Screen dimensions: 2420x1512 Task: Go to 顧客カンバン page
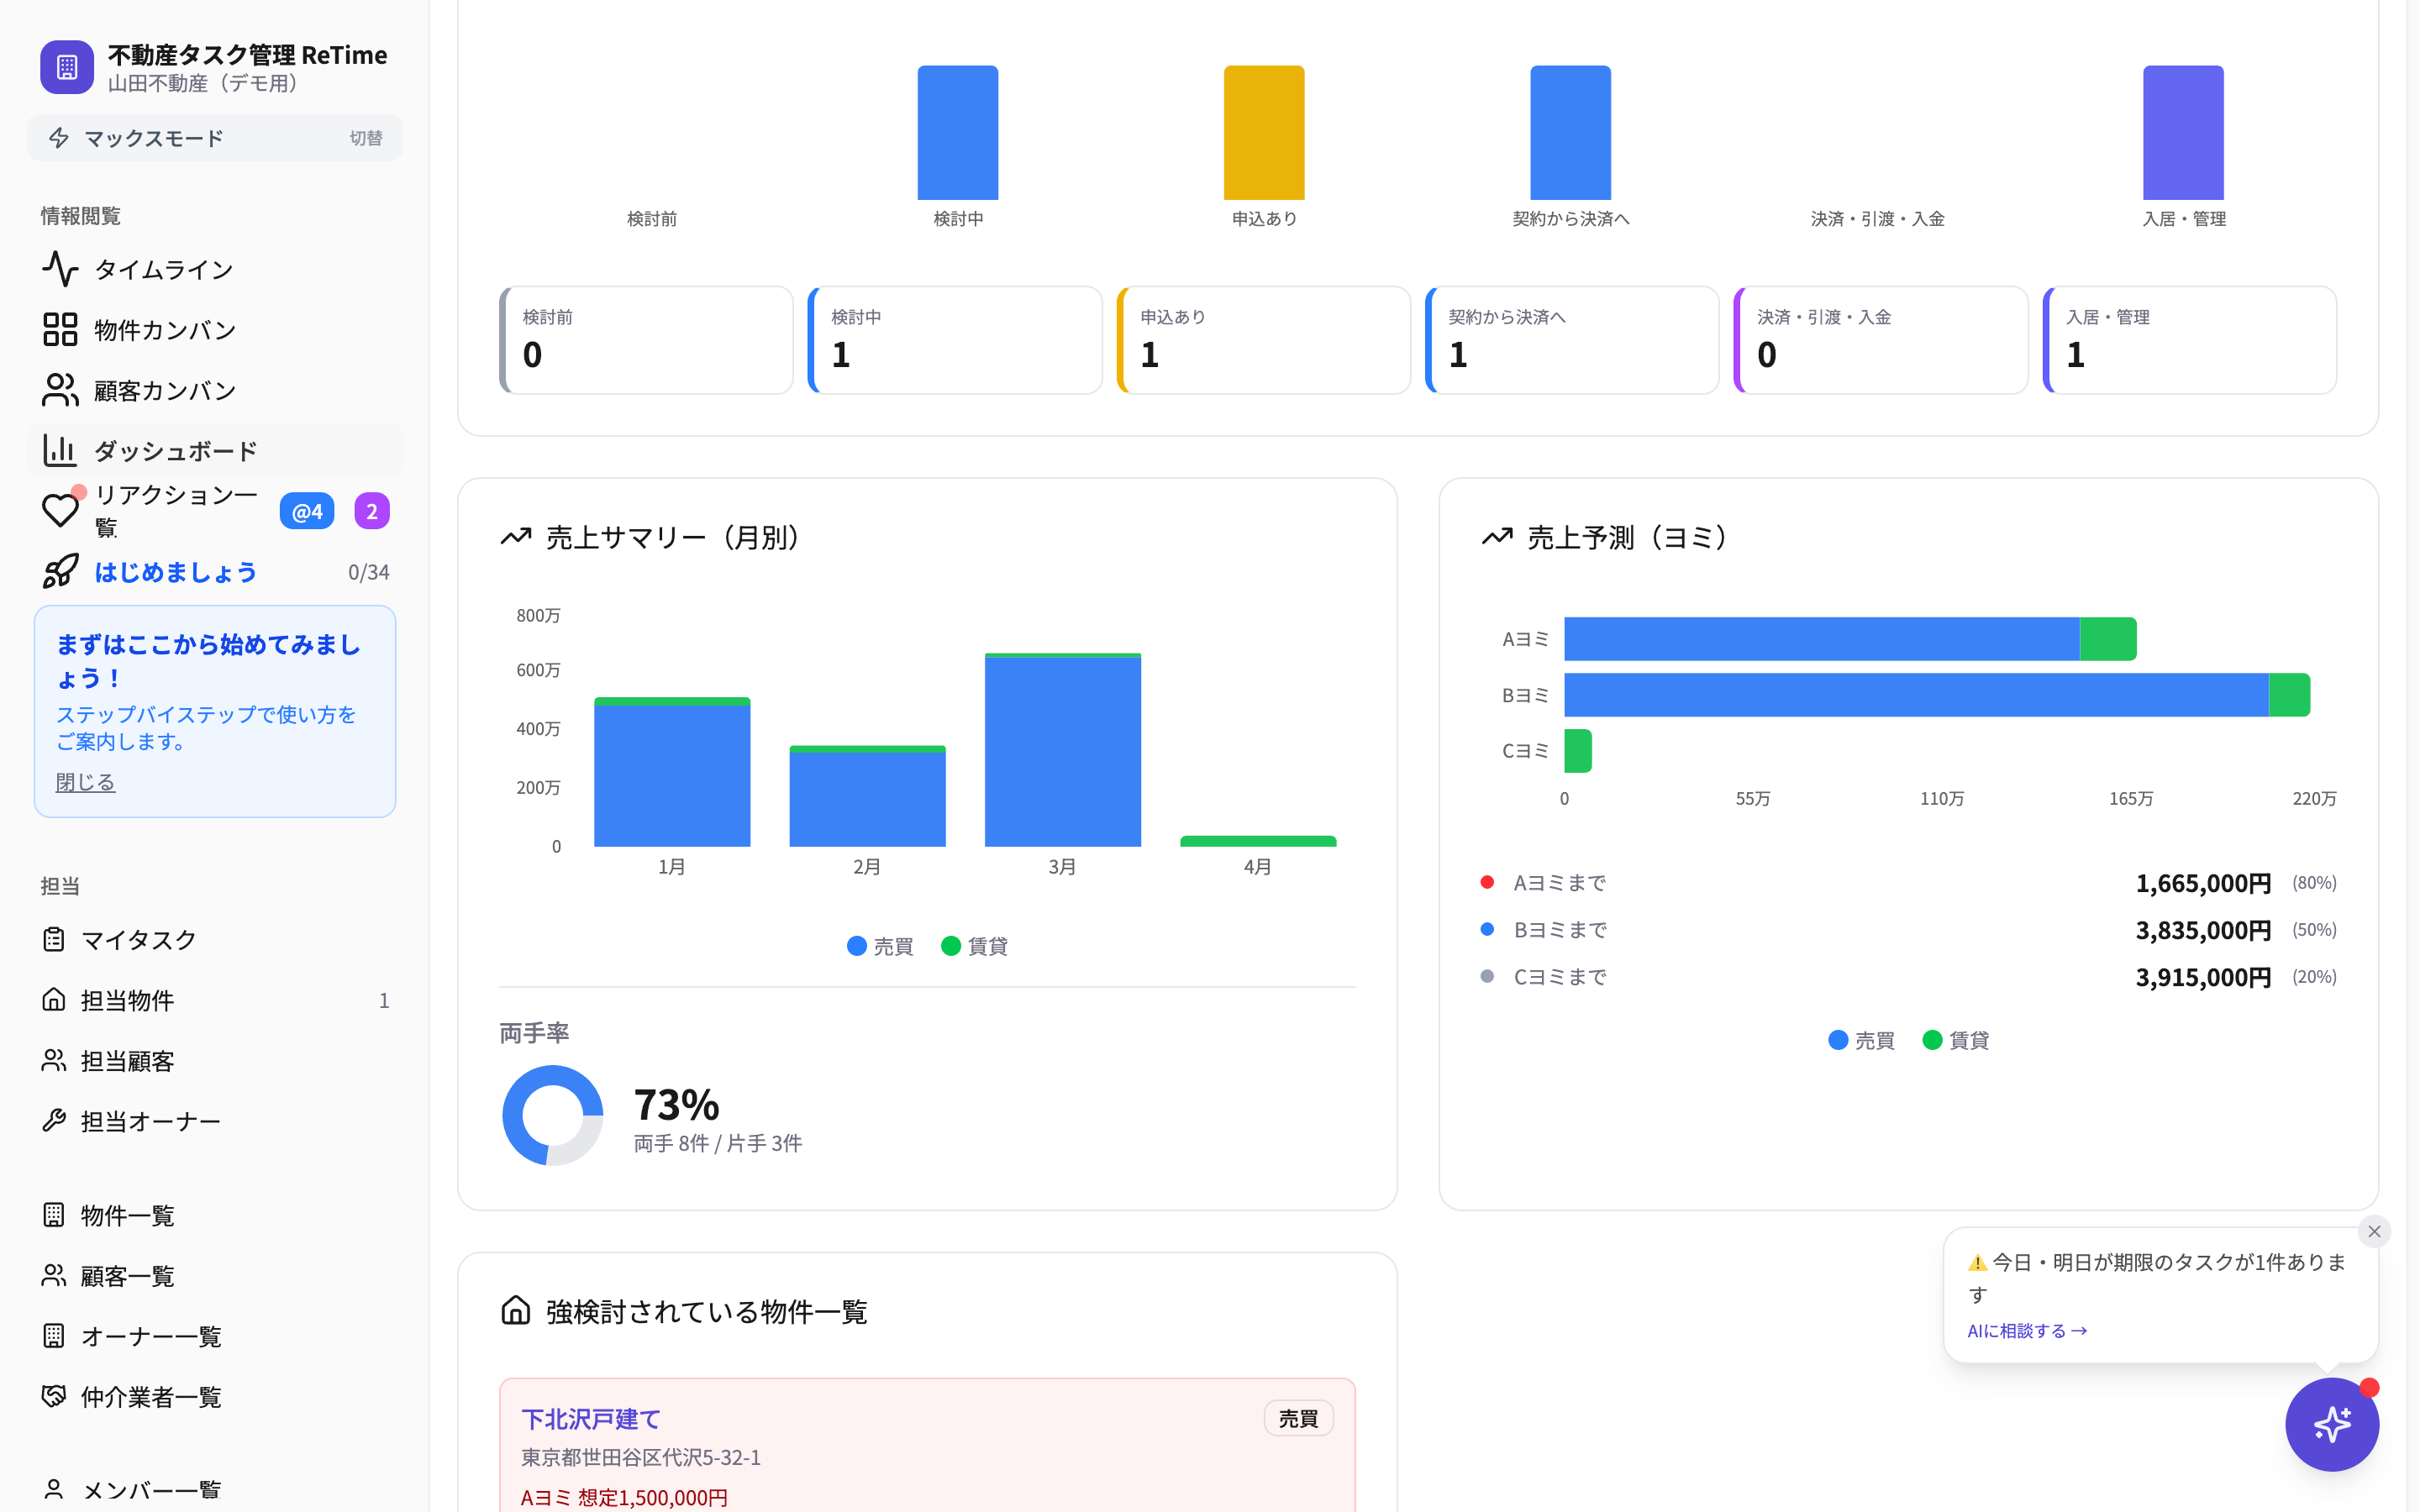[215, 390]
